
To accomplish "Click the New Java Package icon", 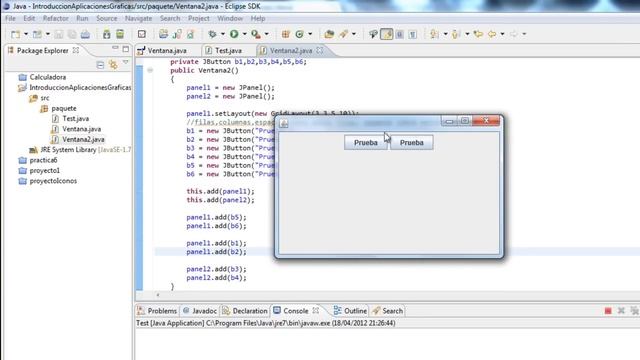I will (x=286, y=34).
